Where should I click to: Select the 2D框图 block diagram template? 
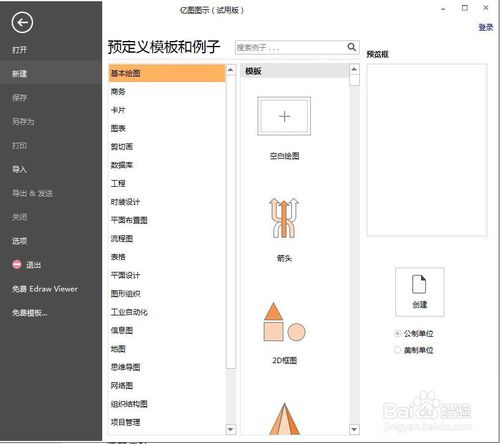pyautogui.click(x=284, y=322)
